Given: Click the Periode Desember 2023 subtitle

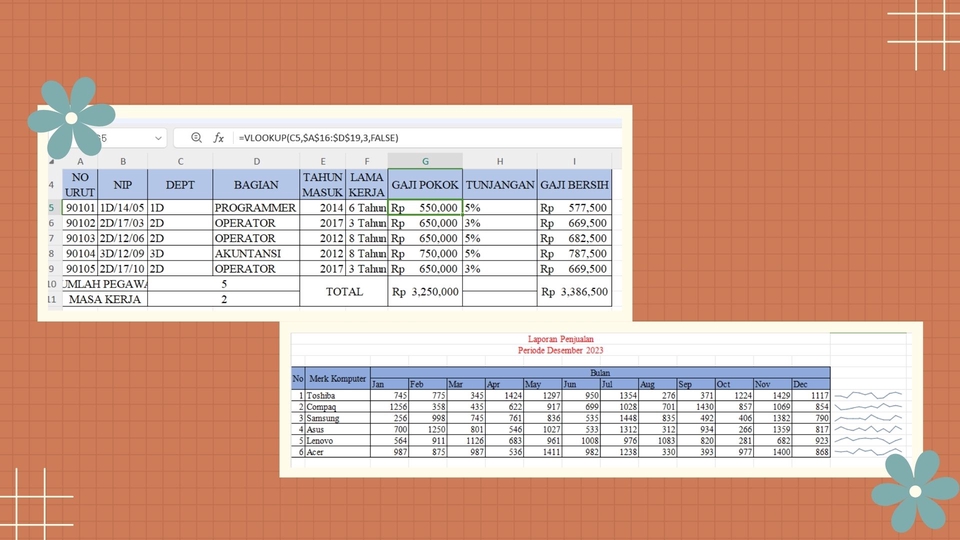Looking at the screenshot, I should click(560, 350).
